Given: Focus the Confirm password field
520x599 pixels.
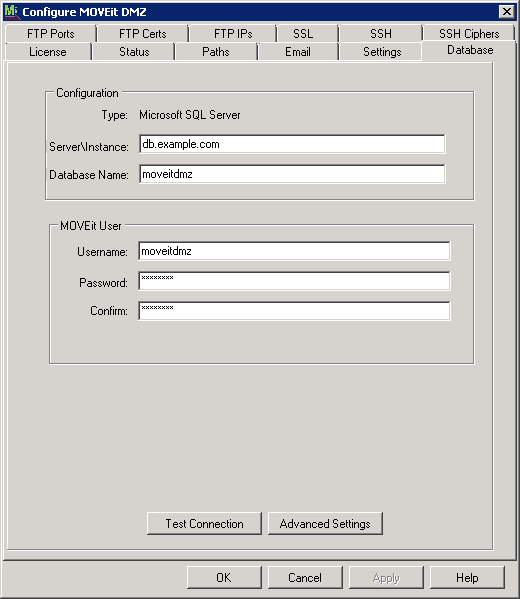Looking at the screenshot, I should (294, 311).
